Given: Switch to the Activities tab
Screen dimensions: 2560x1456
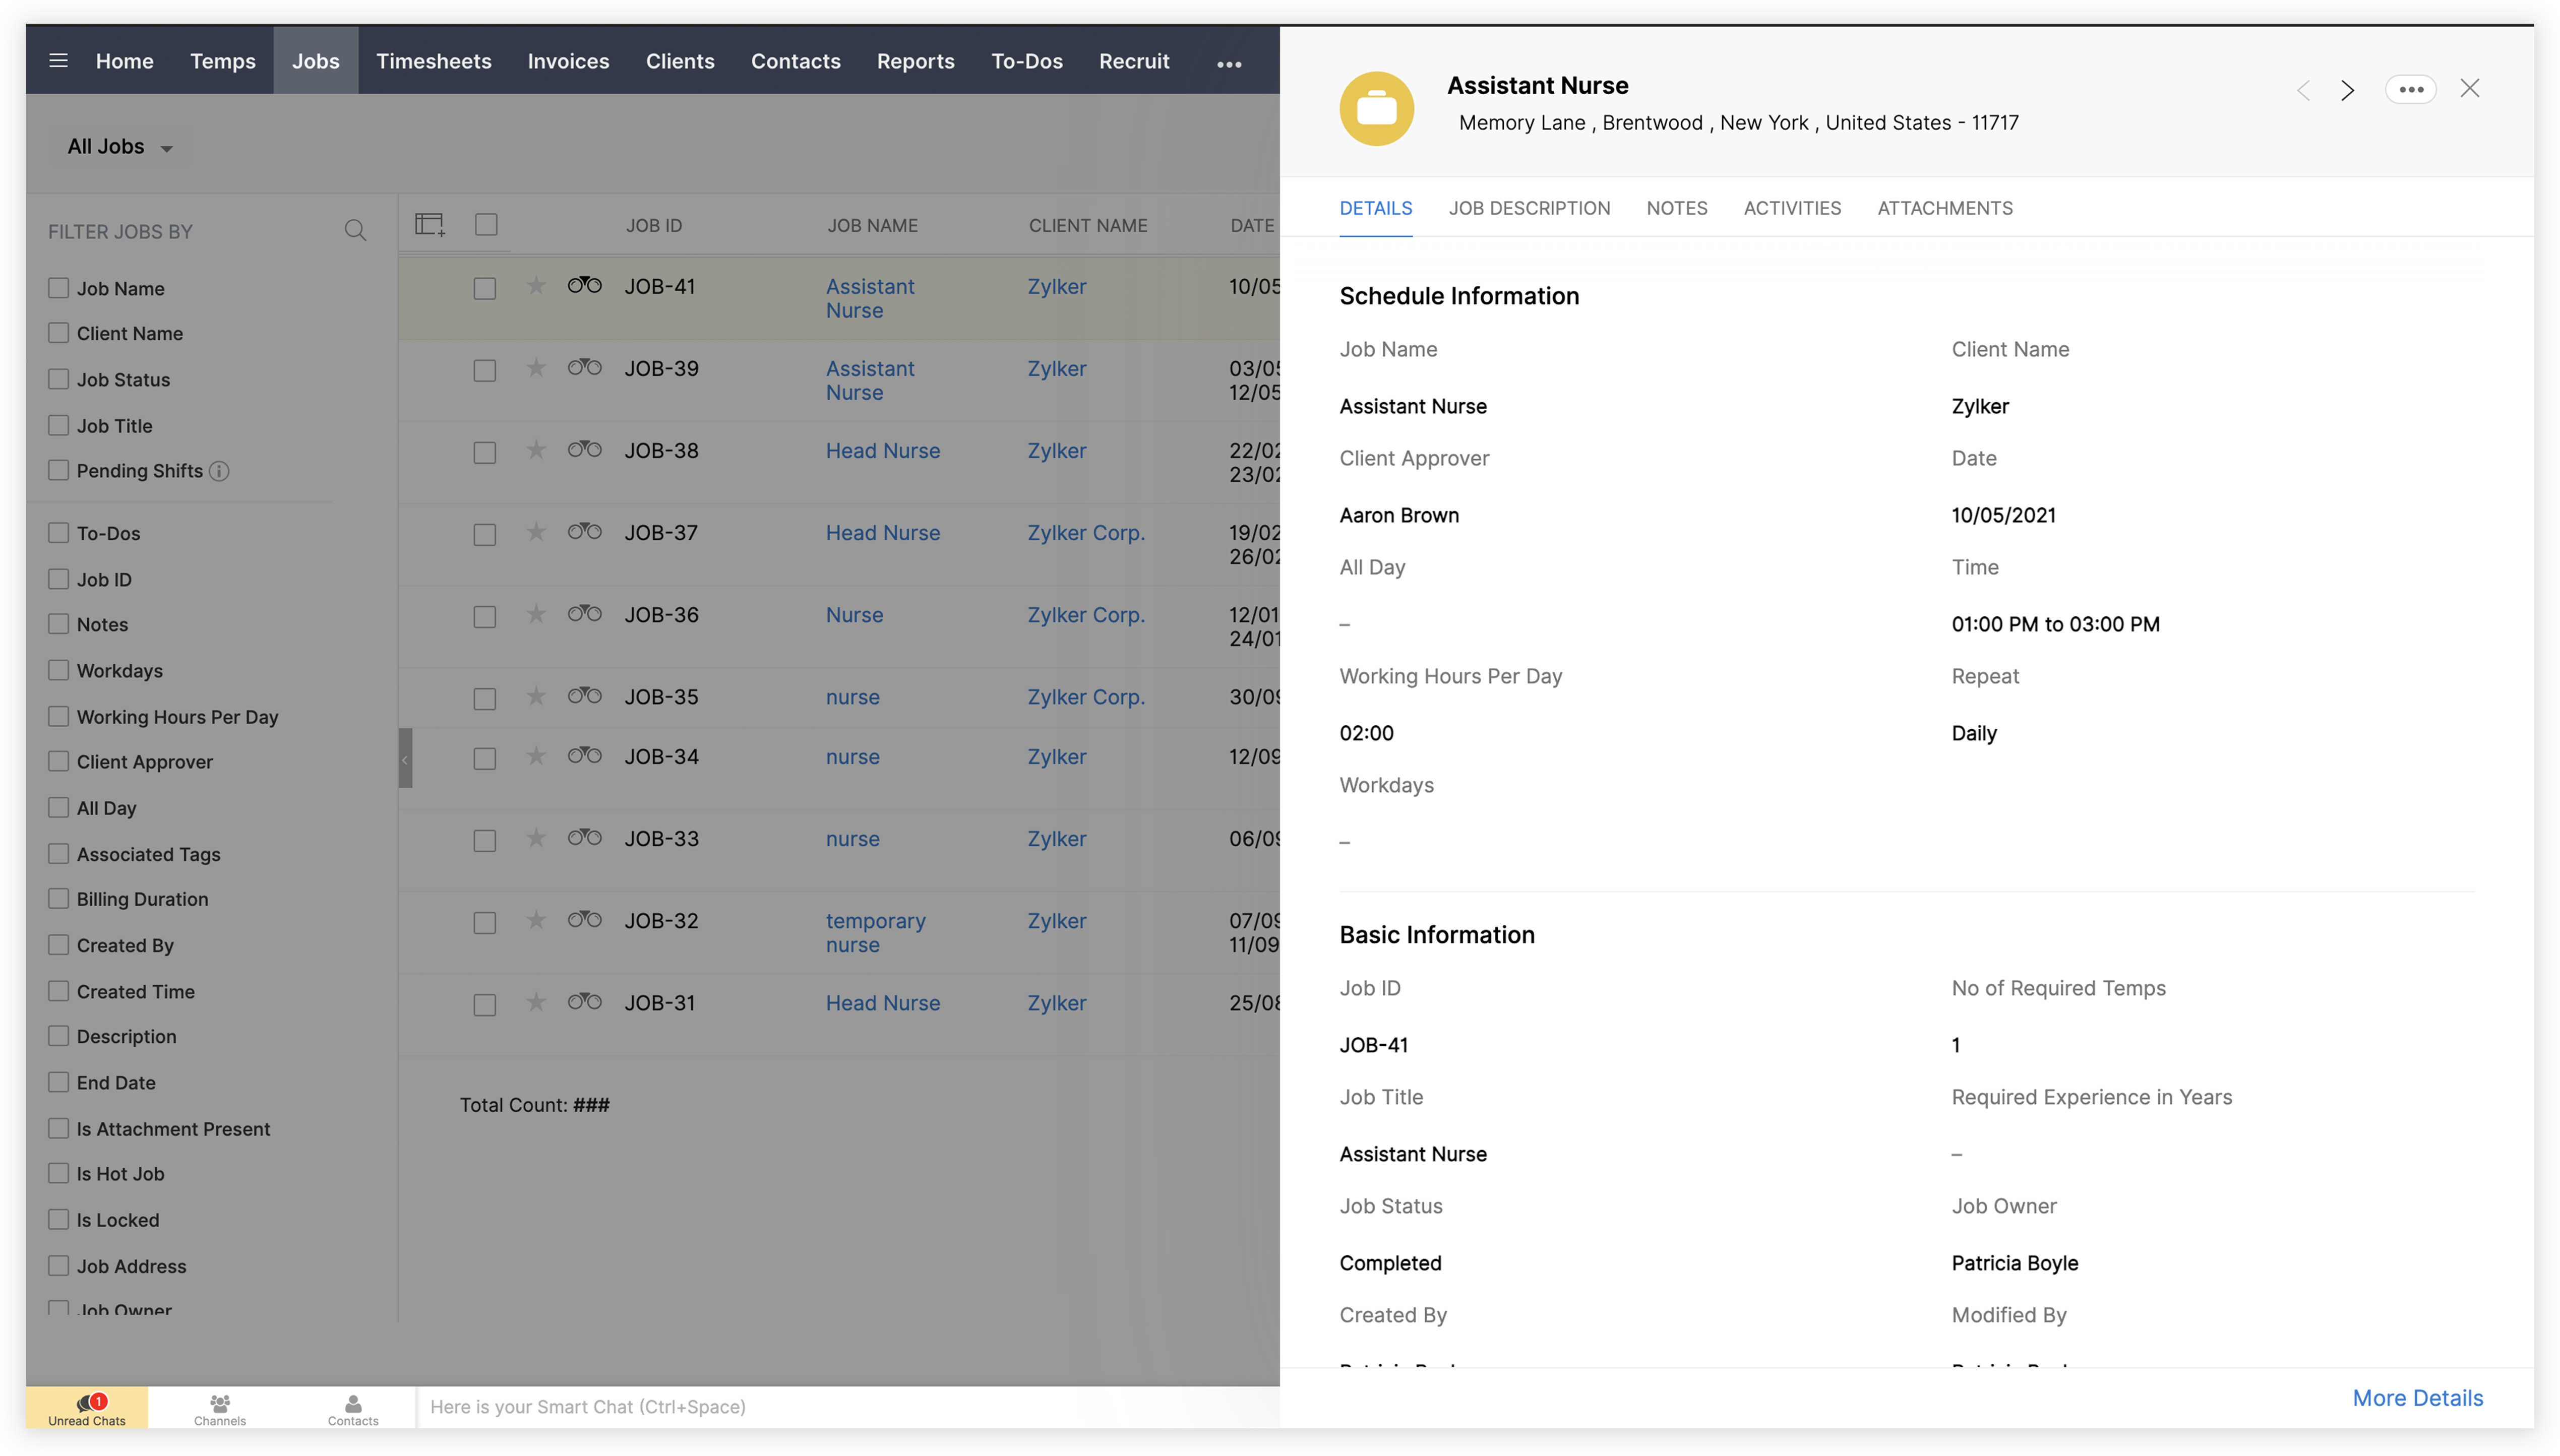Looking at the screenshot, I should [1792, 208].
